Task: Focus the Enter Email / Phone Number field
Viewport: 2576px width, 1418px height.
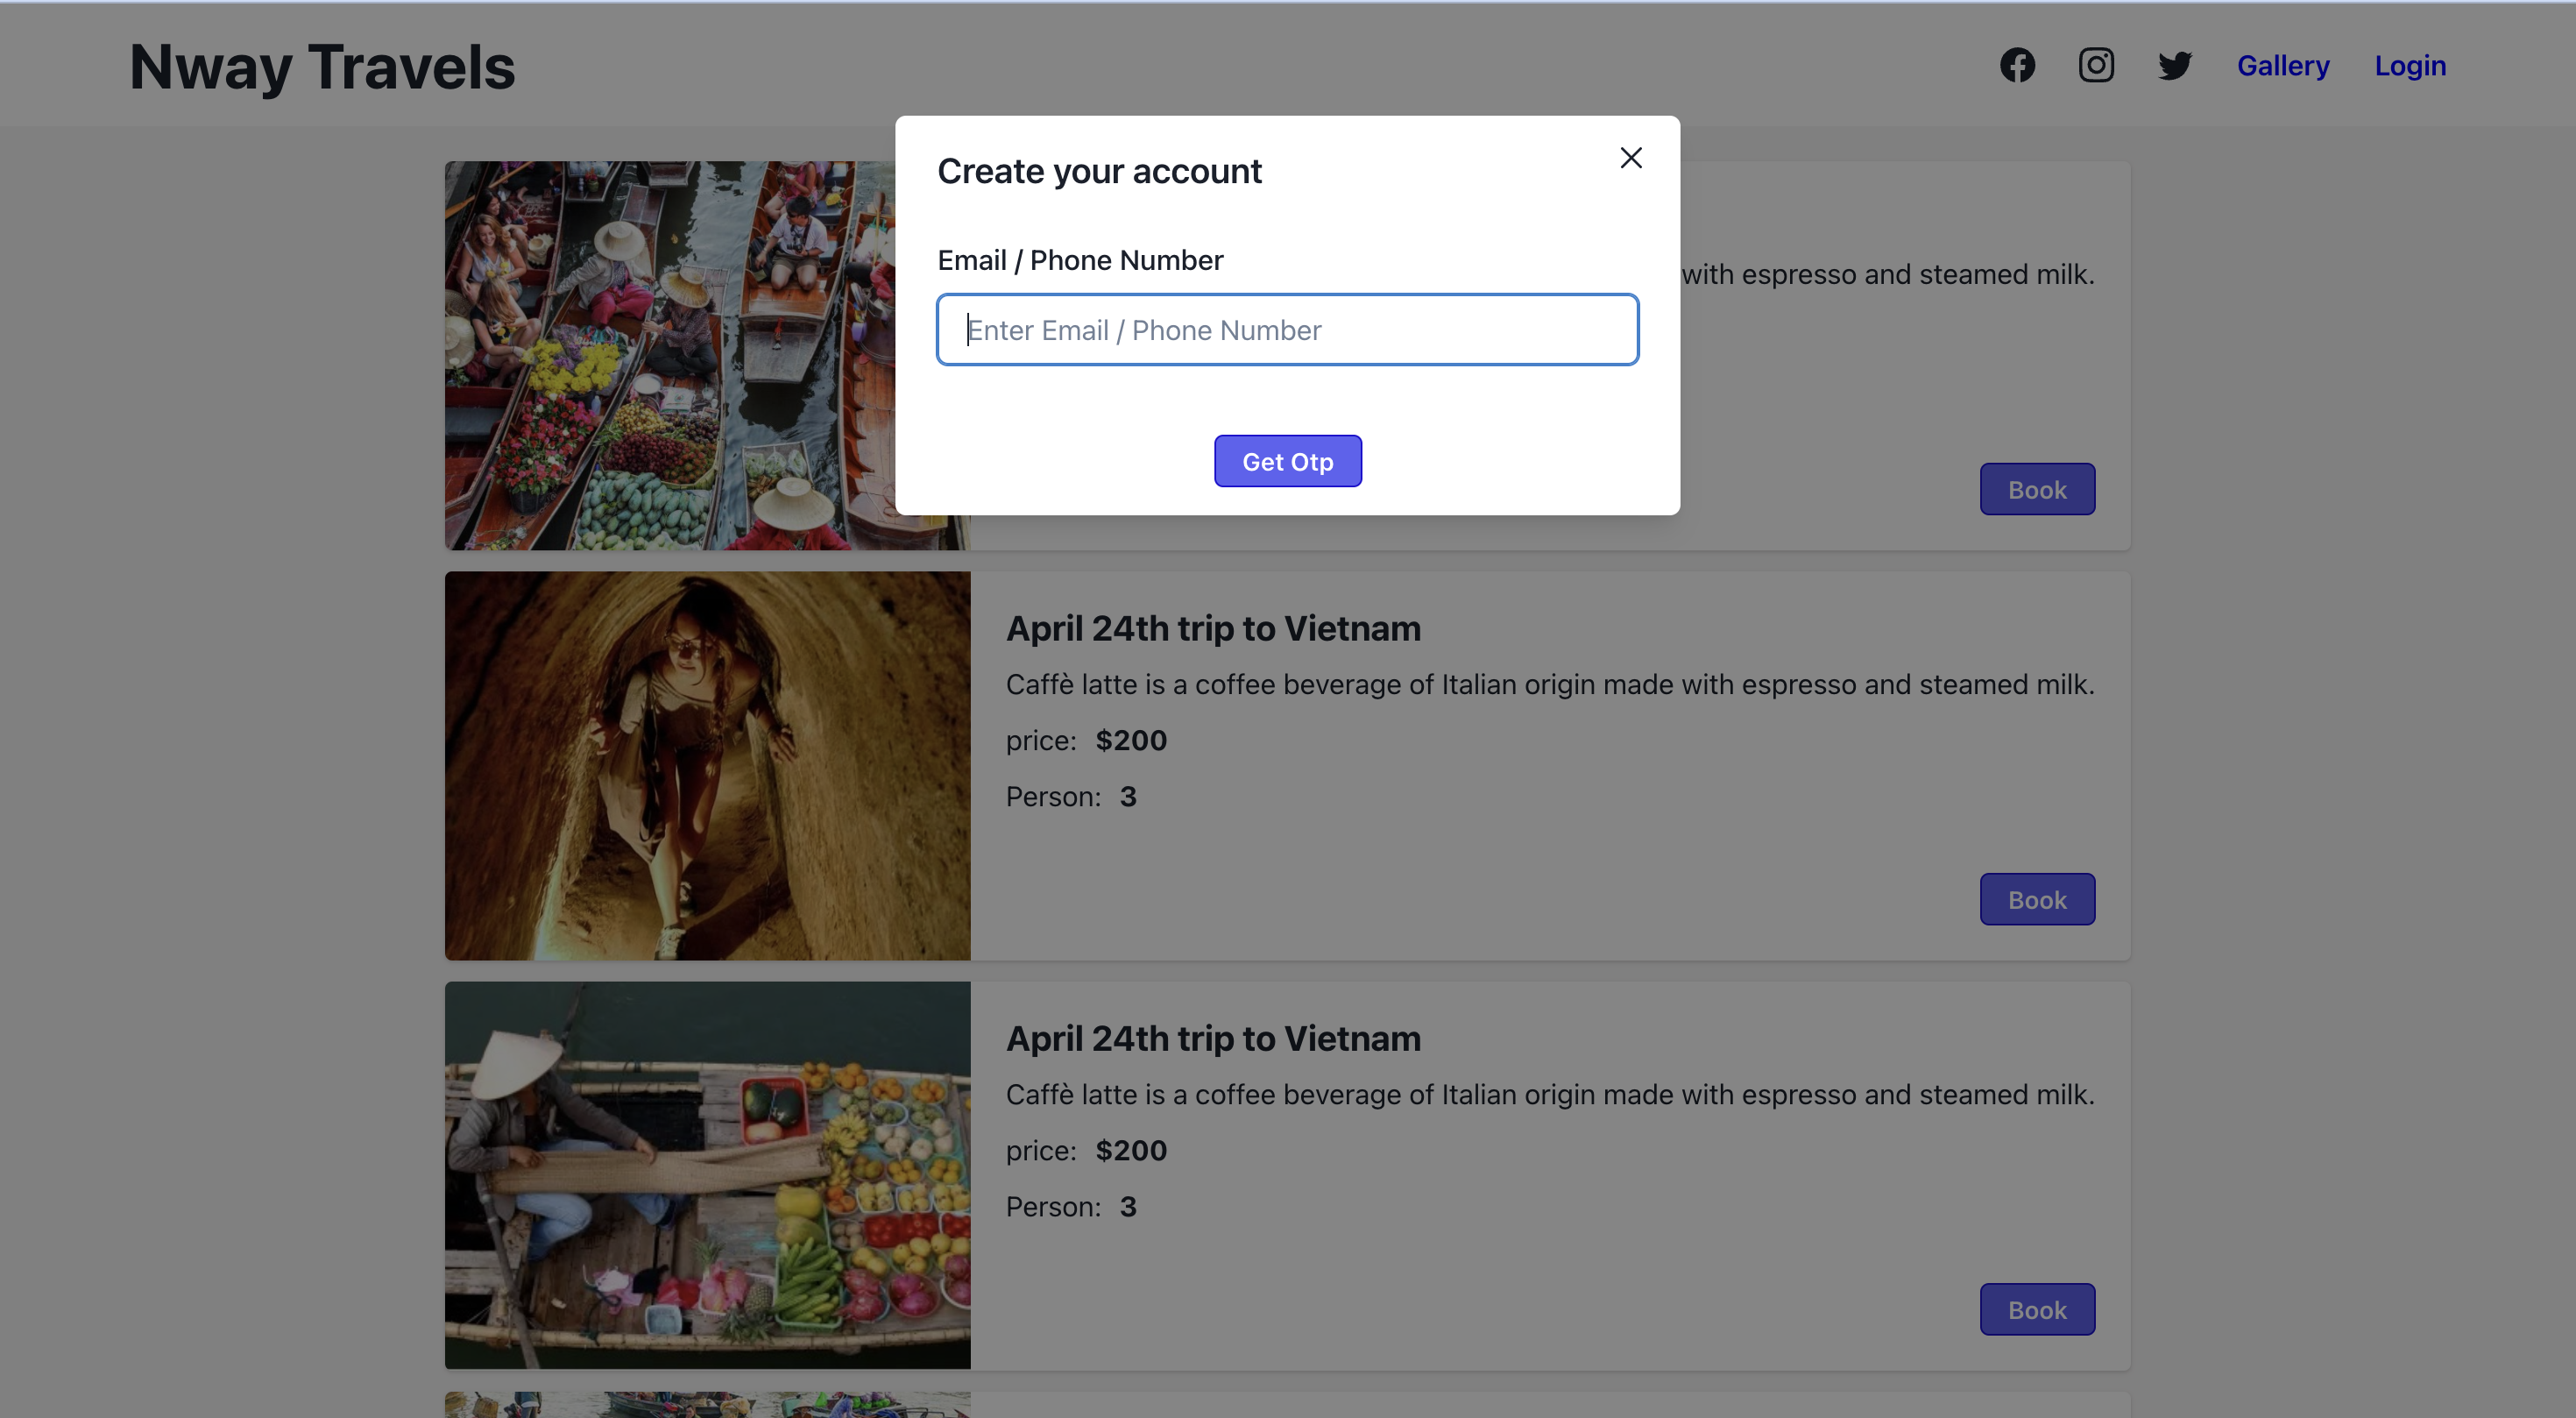Action: point(1287,330)
